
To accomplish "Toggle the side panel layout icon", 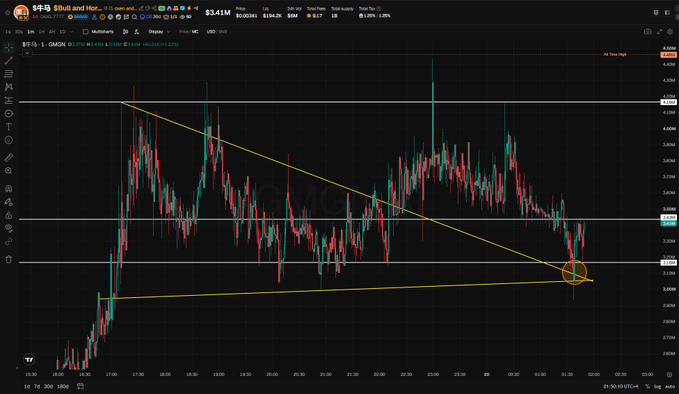I will click(667, 13).
